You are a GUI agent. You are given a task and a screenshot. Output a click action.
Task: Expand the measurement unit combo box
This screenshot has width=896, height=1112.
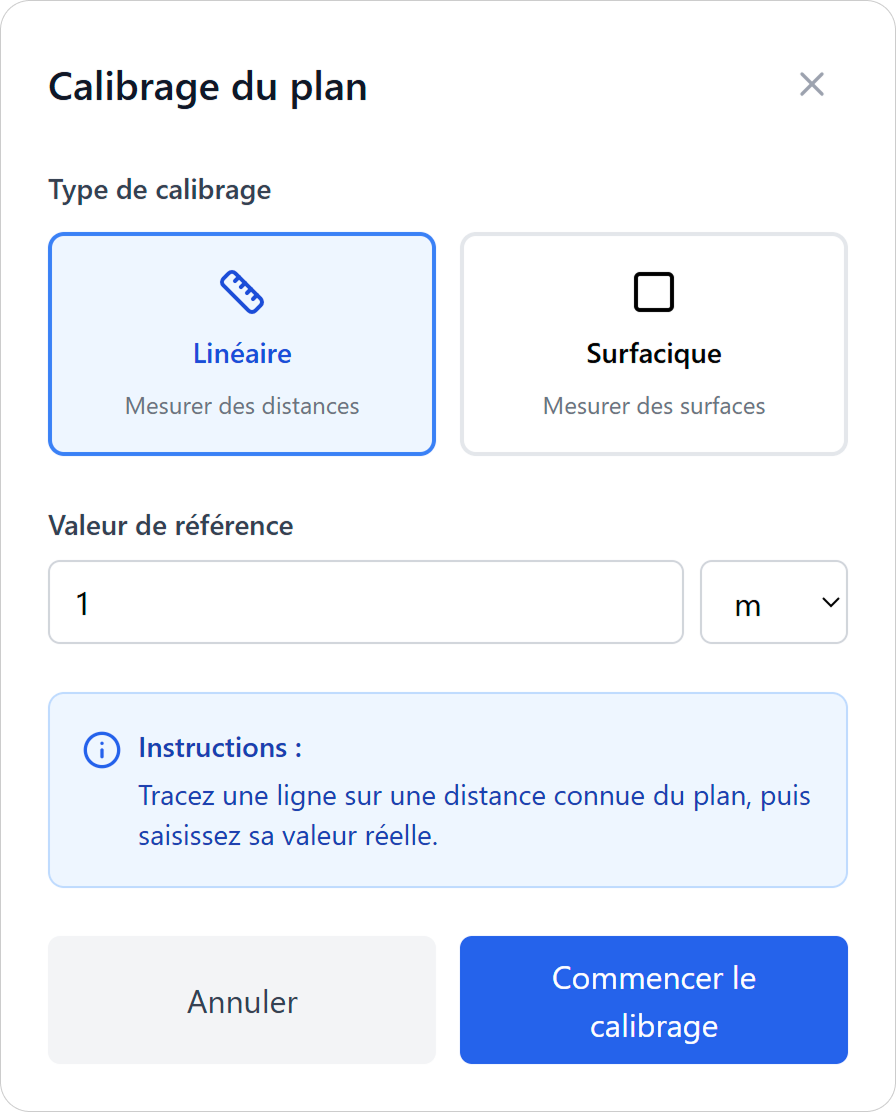click(774, 602)
